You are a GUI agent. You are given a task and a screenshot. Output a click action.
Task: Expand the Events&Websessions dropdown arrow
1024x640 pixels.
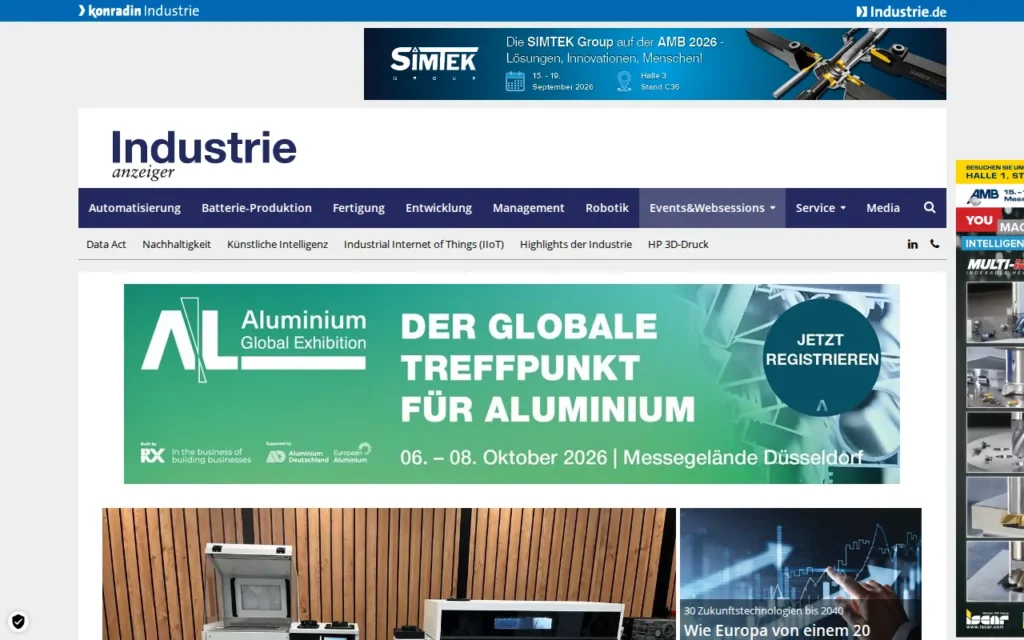[x=773, y=208]
